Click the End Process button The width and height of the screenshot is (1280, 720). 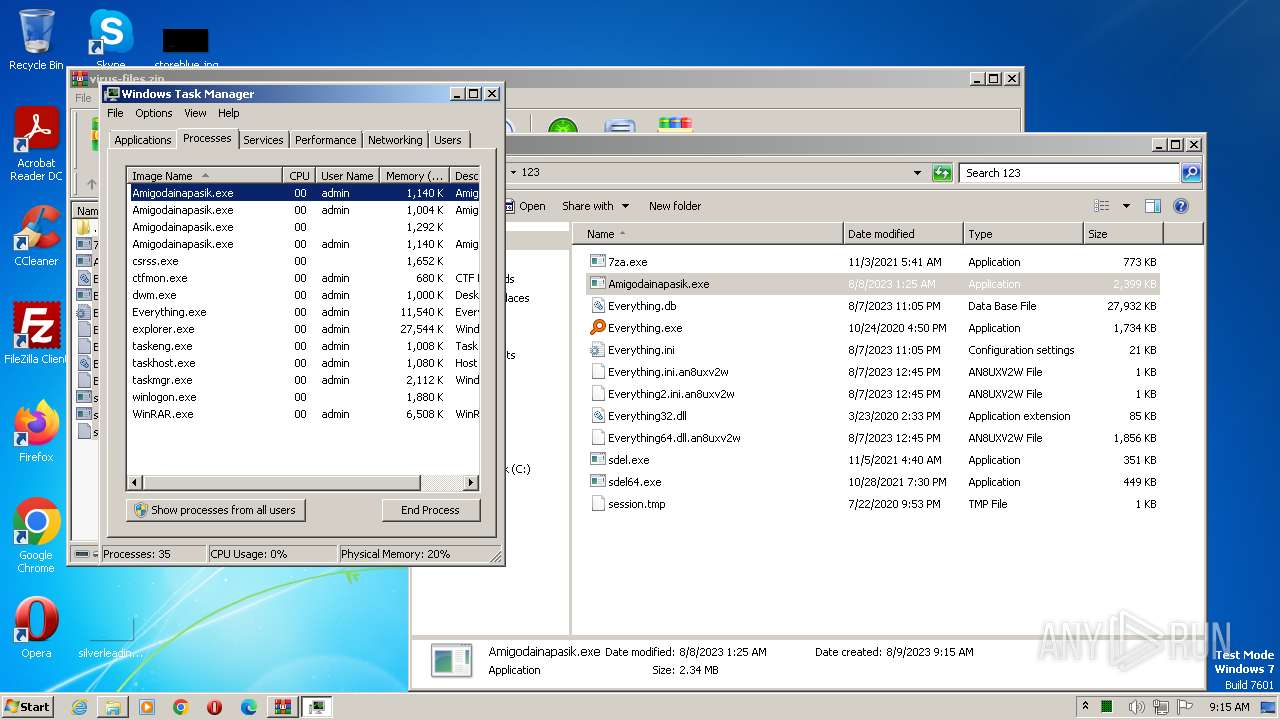click(430, 510)
